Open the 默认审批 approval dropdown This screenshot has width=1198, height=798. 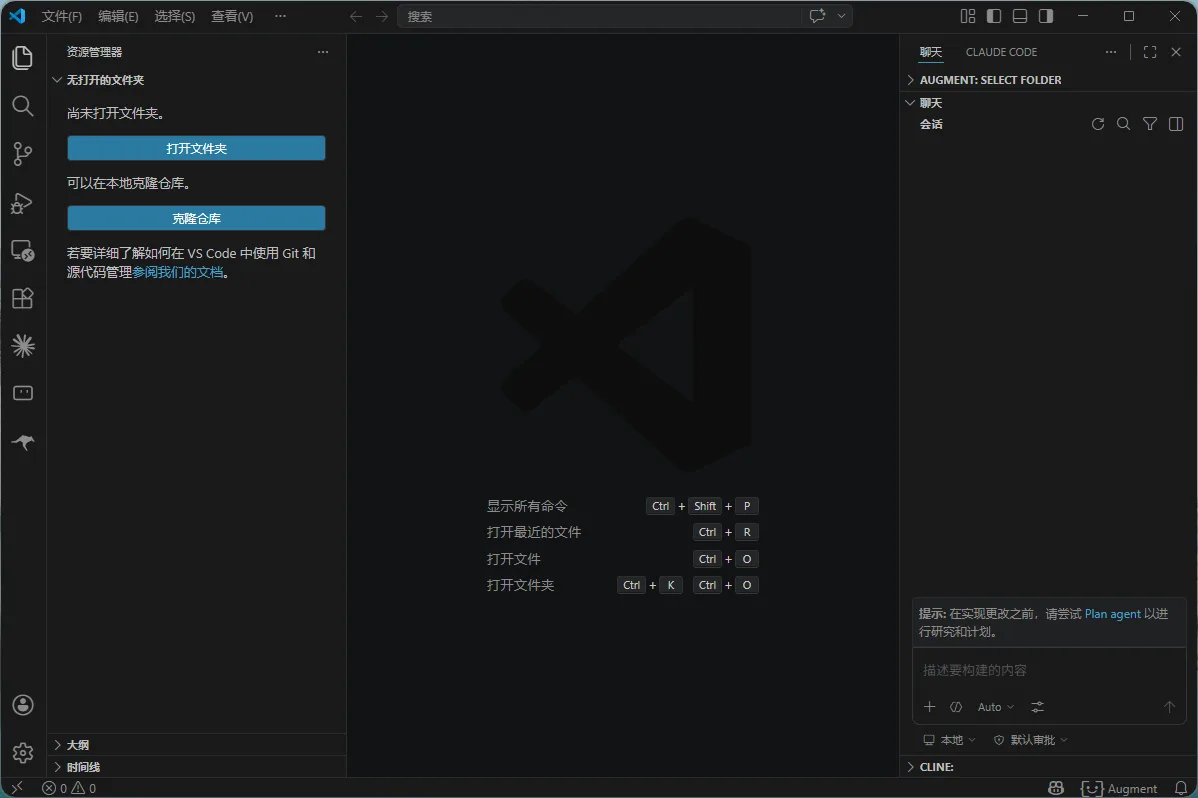(1031, 740)
